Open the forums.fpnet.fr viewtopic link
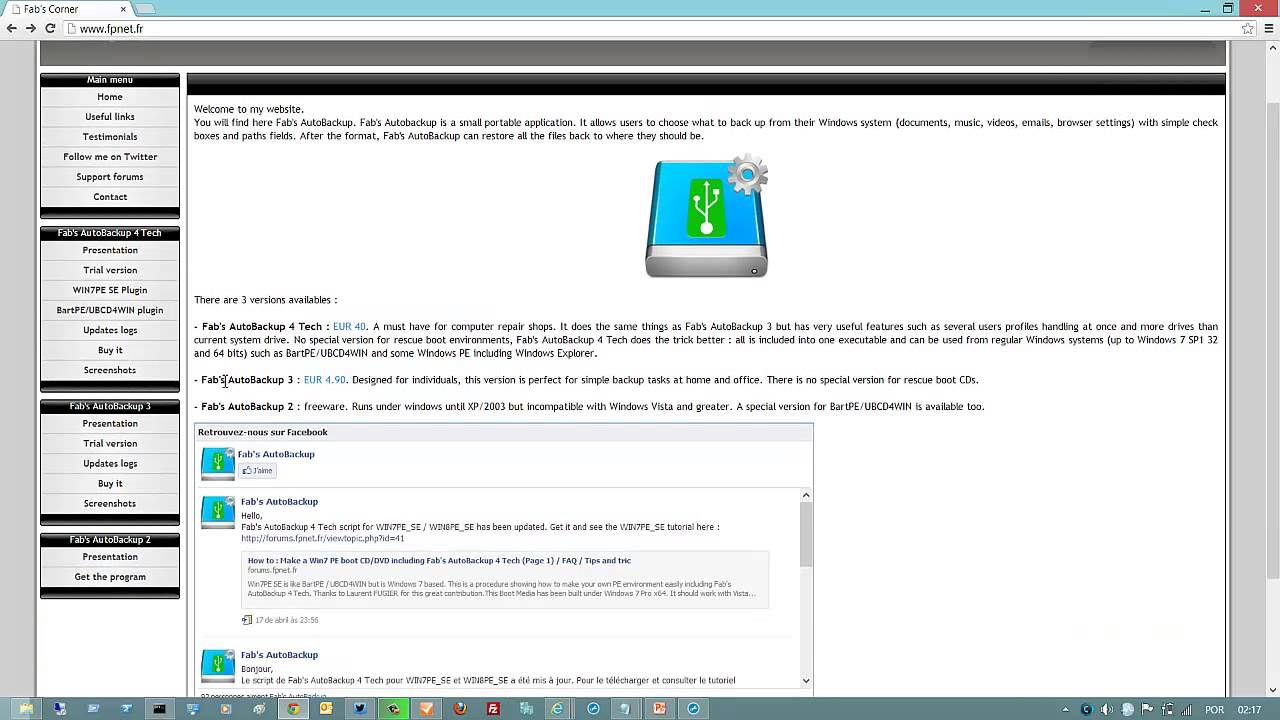Image resolution: width=1280 pixels, height=720 pixels. [x=322, y=538]
